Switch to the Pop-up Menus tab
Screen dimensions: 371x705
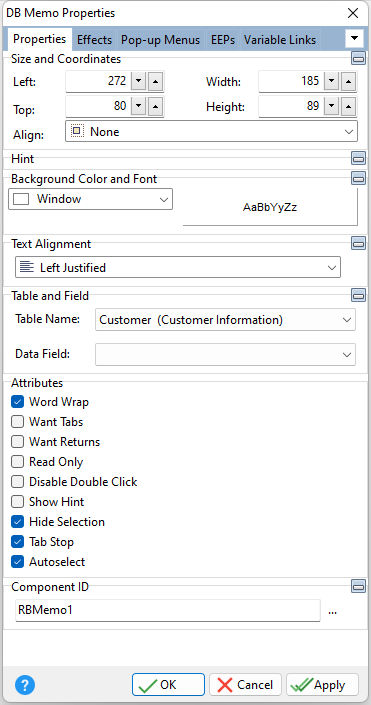coord(161,40)
